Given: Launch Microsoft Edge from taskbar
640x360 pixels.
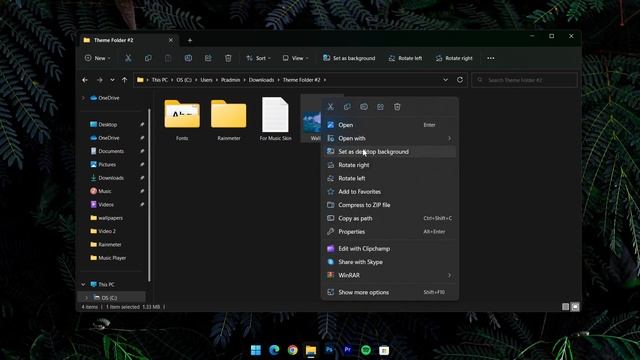Looking at the screenshot, I should (x=274, y=350).
